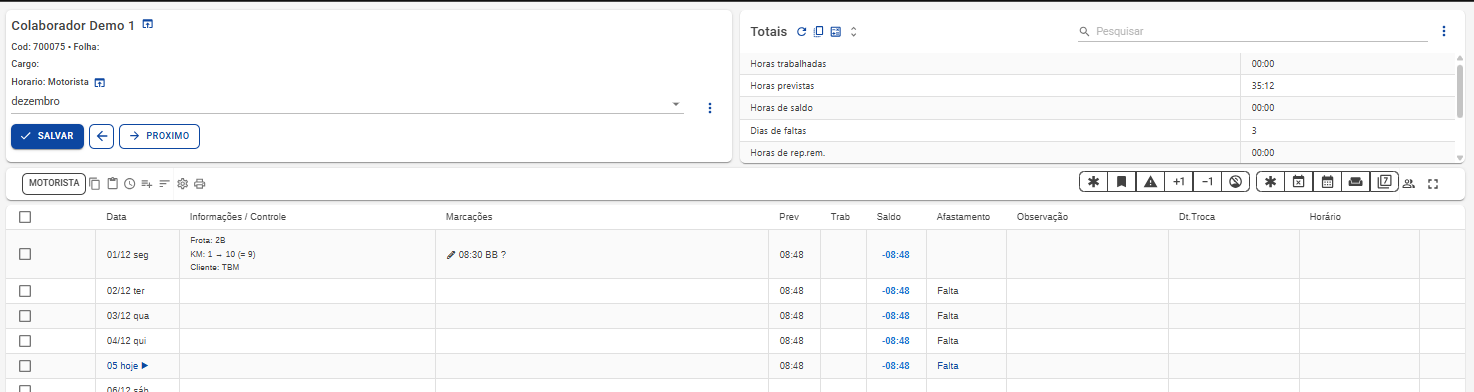Open the three-dot menu next to dezembro
This screenshot has height=392, width=1474.
[710, 108]
